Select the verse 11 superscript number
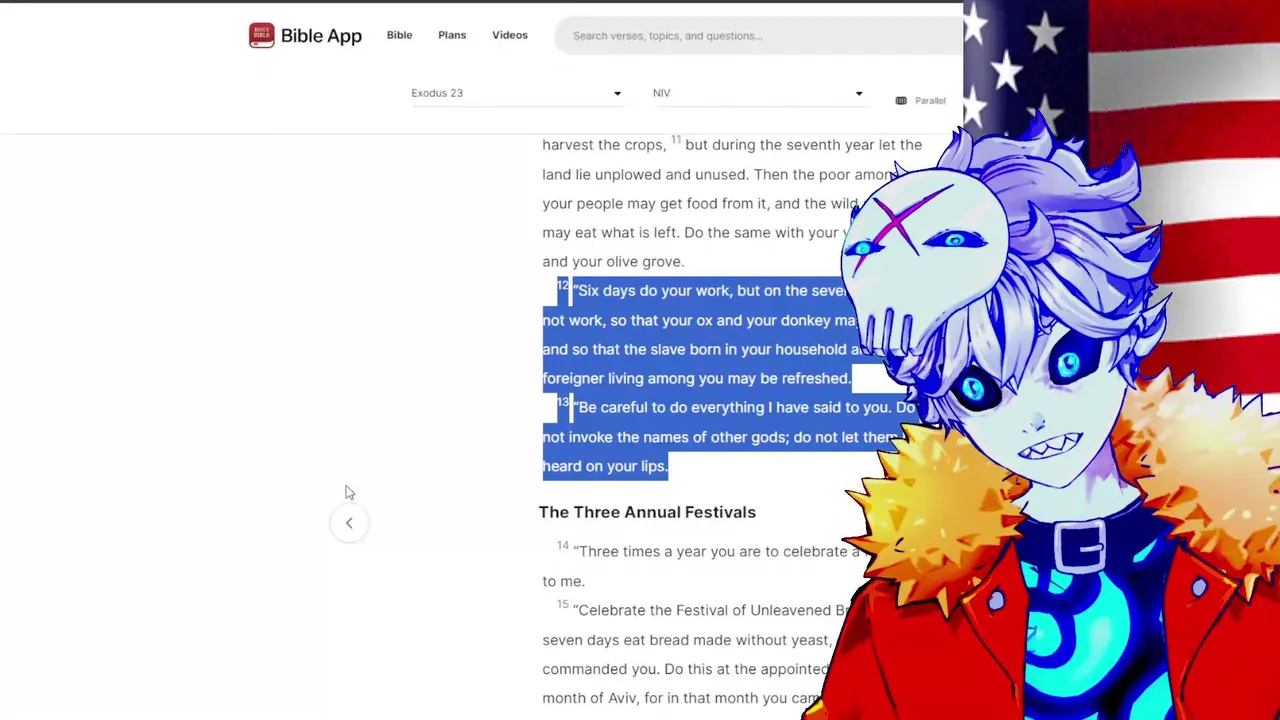The image size is (1280, 720). coord(676,140)
